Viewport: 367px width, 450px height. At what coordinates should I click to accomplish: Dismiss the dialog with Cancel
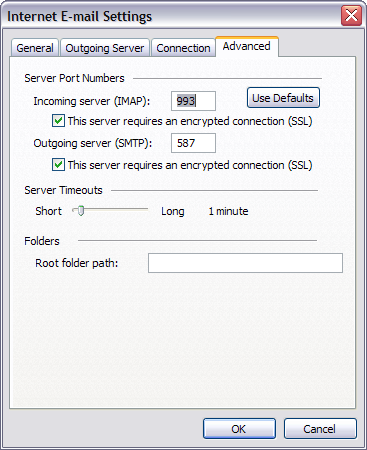pos(320,429)
